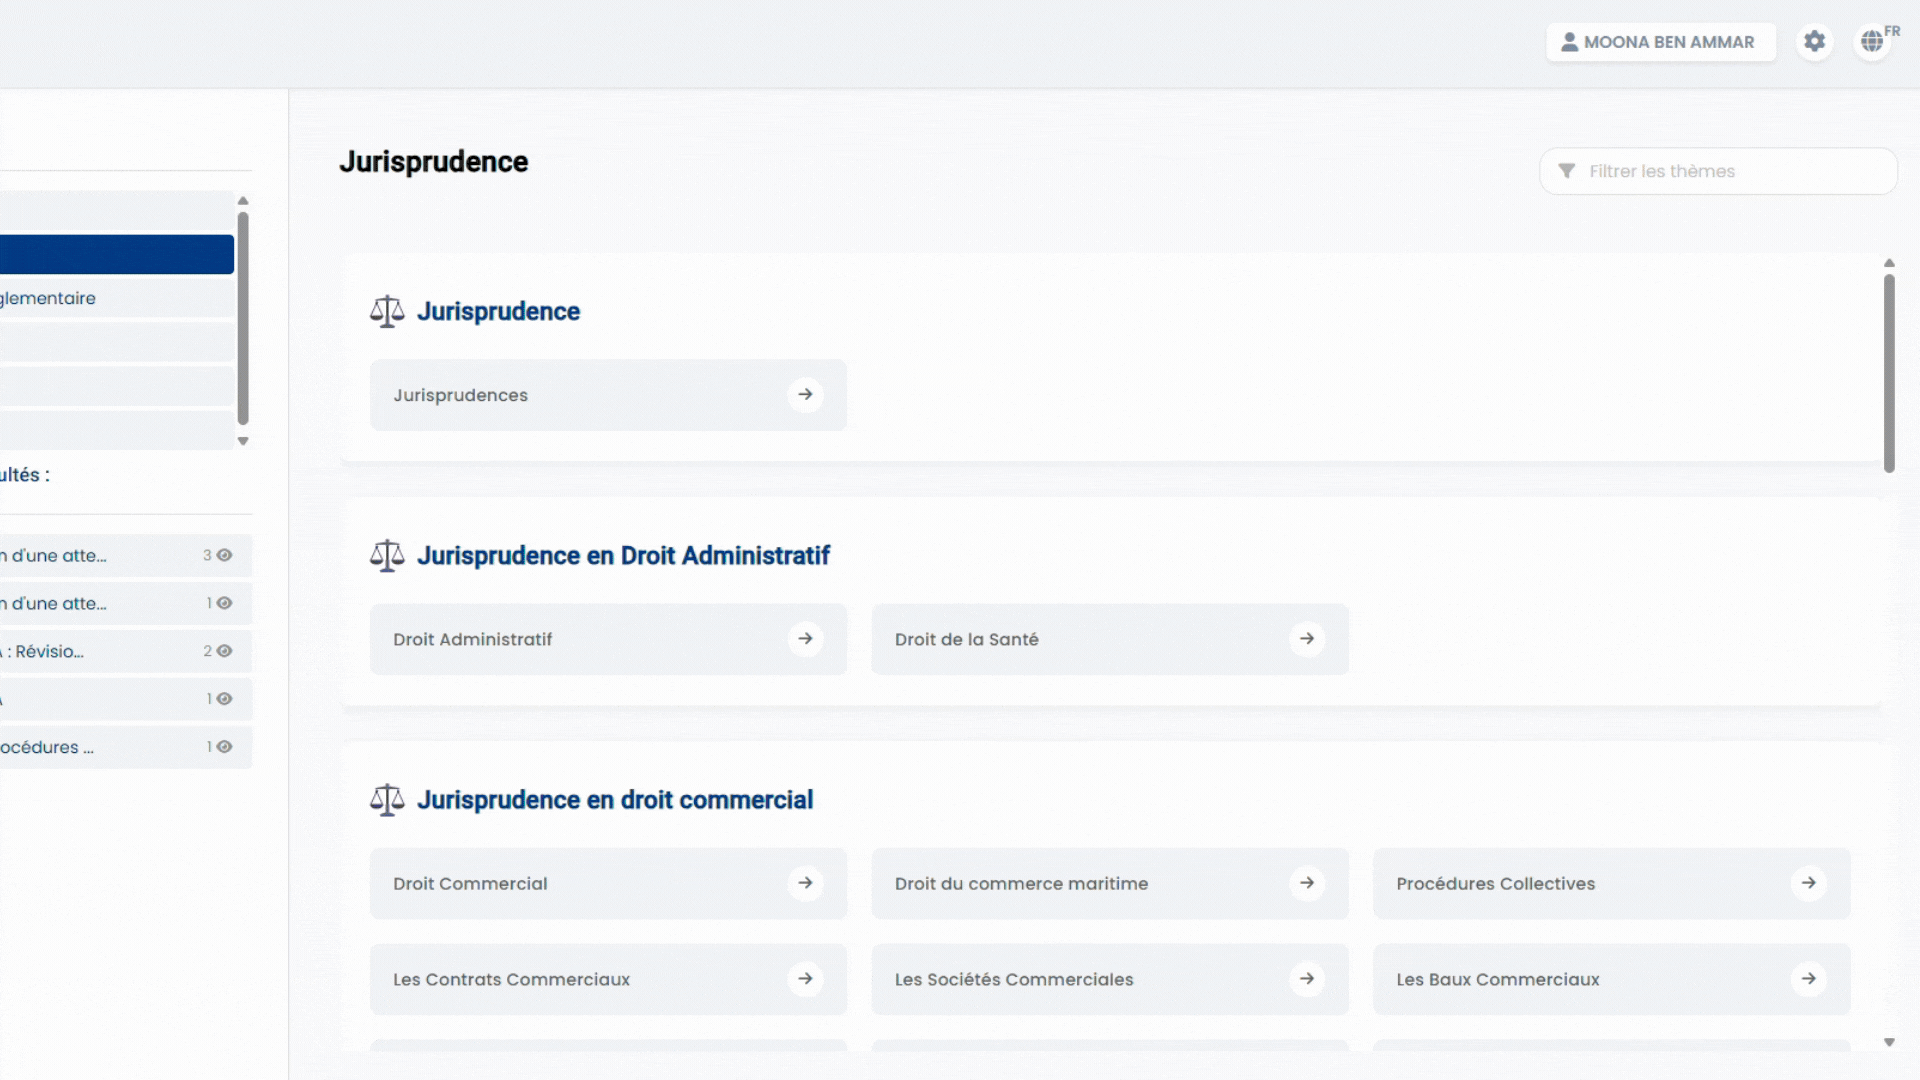Click the scales icon beside Jurisprudence heading

pyautogui.click(x=387, y=311)
